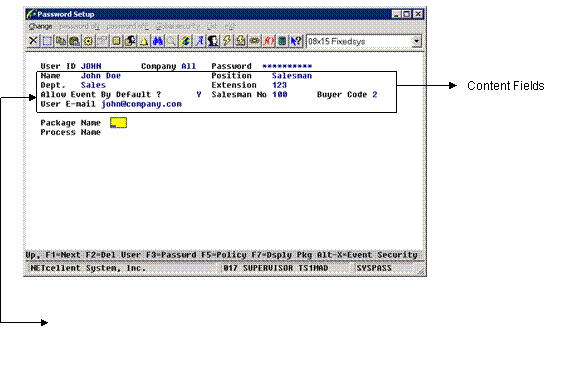Click the Paste clipboard toolbar icon

[74, 41]
